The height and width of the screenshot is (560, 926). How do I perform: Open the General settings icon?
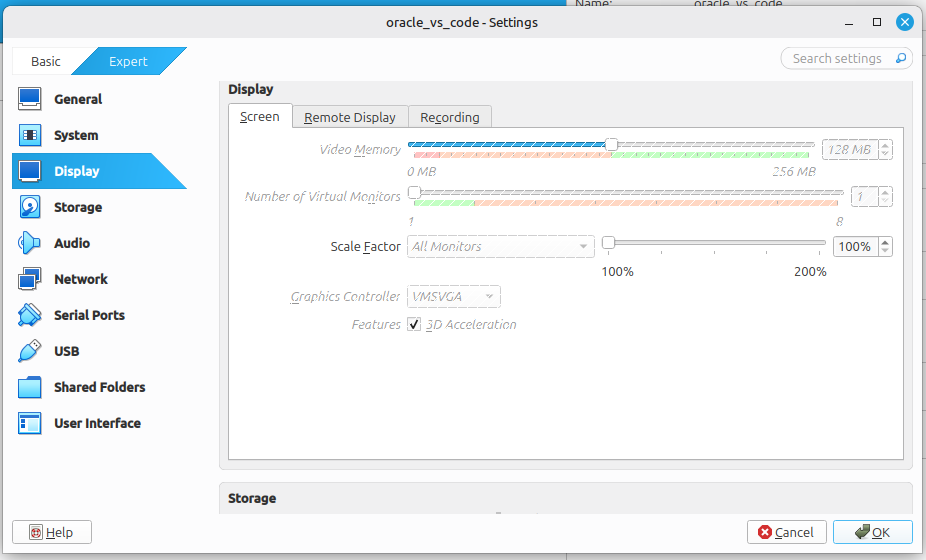(x=30, y=99)
